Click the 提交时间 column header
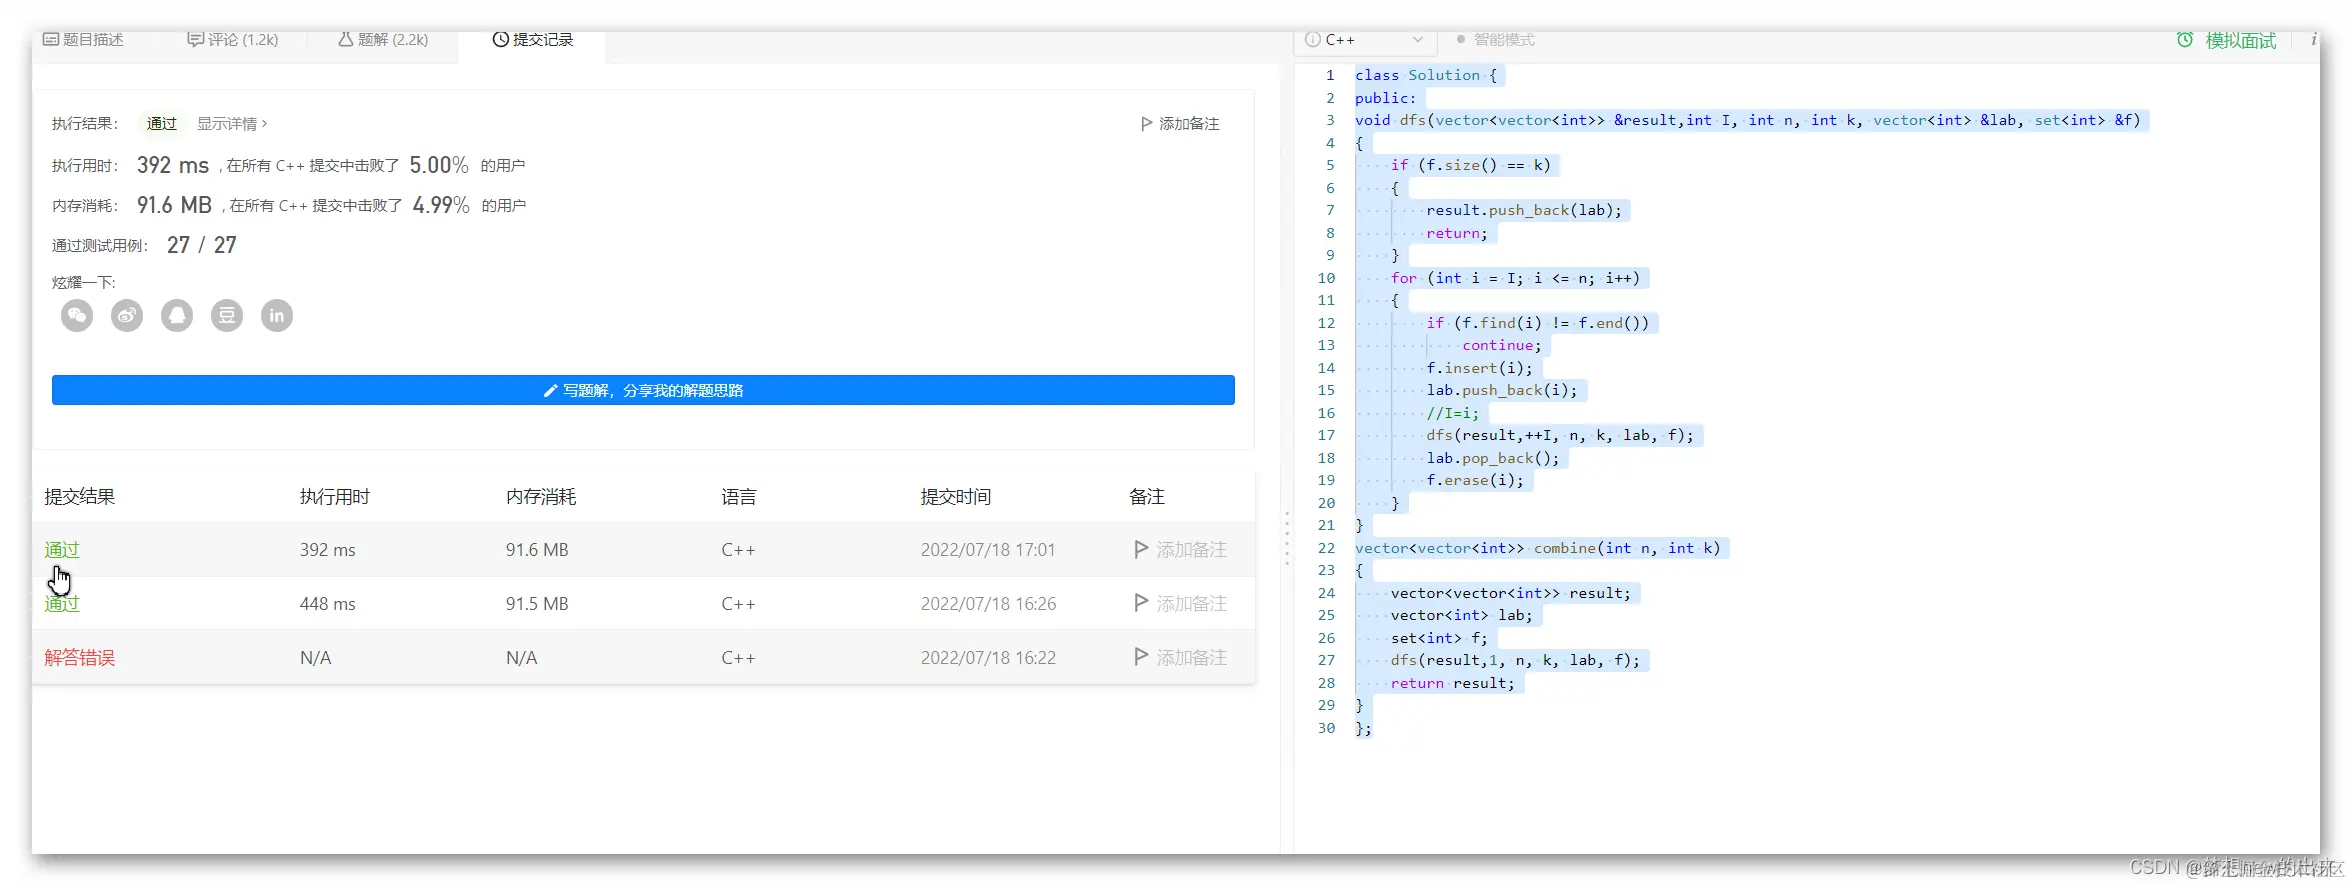The image size is (2352, 886). (x=956, y=497)
